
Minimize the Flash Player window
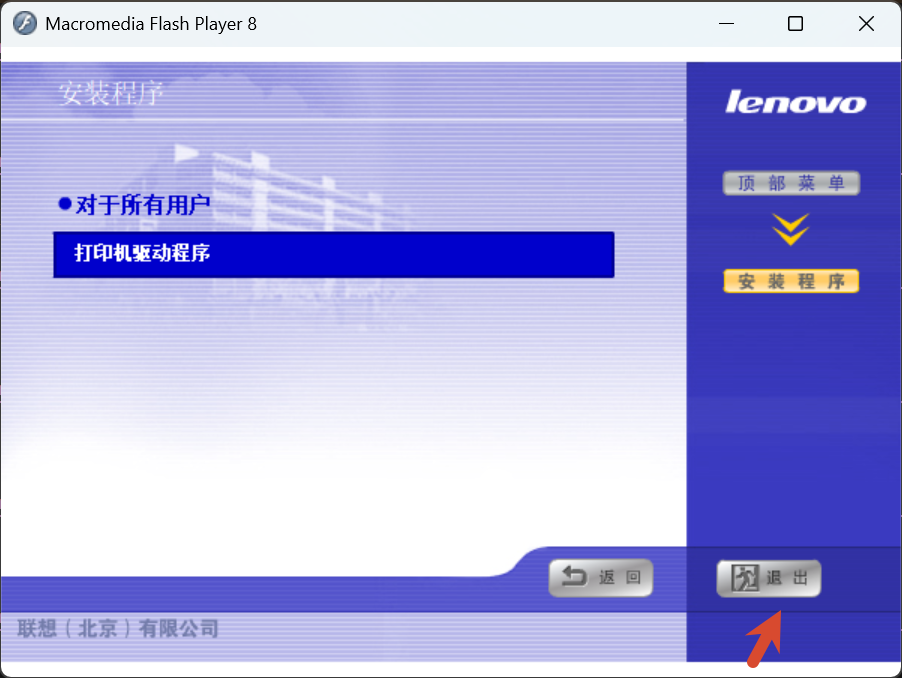pyautogui.click(x=727, y=24)
